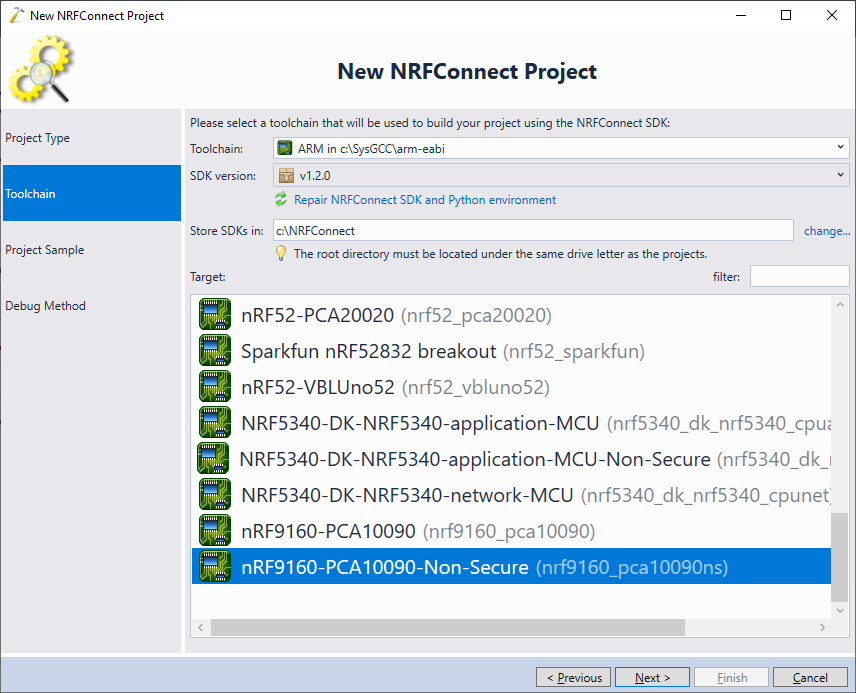Click the board icon beside nRF52-PCA20020
856x693 pixels.
[215, 314]
